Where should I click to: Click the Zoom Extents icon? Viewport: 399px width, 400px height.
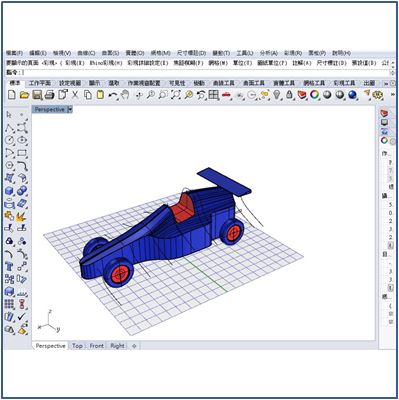(x=175, y=95)
